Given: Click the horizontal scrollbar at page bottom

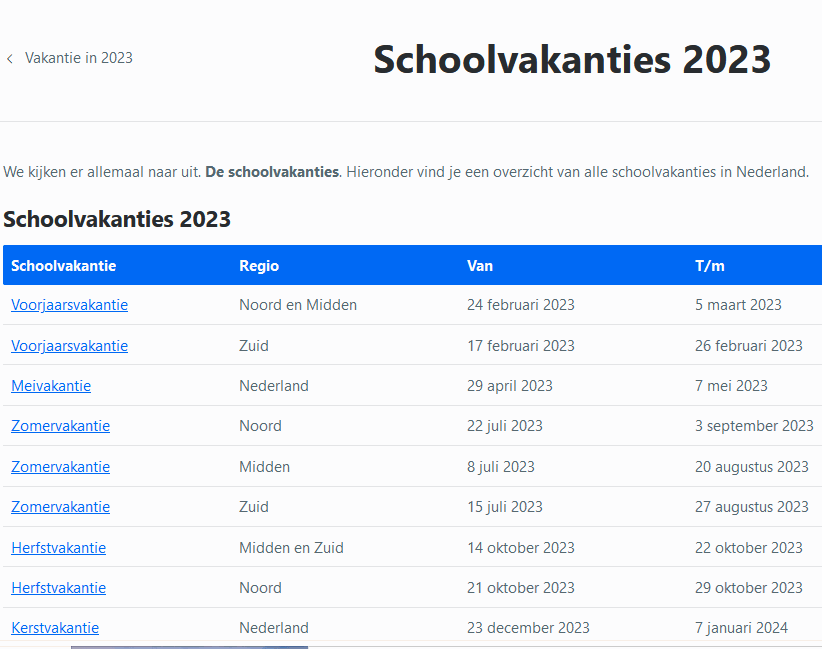Looking at the screenshot, I should 189,646.
